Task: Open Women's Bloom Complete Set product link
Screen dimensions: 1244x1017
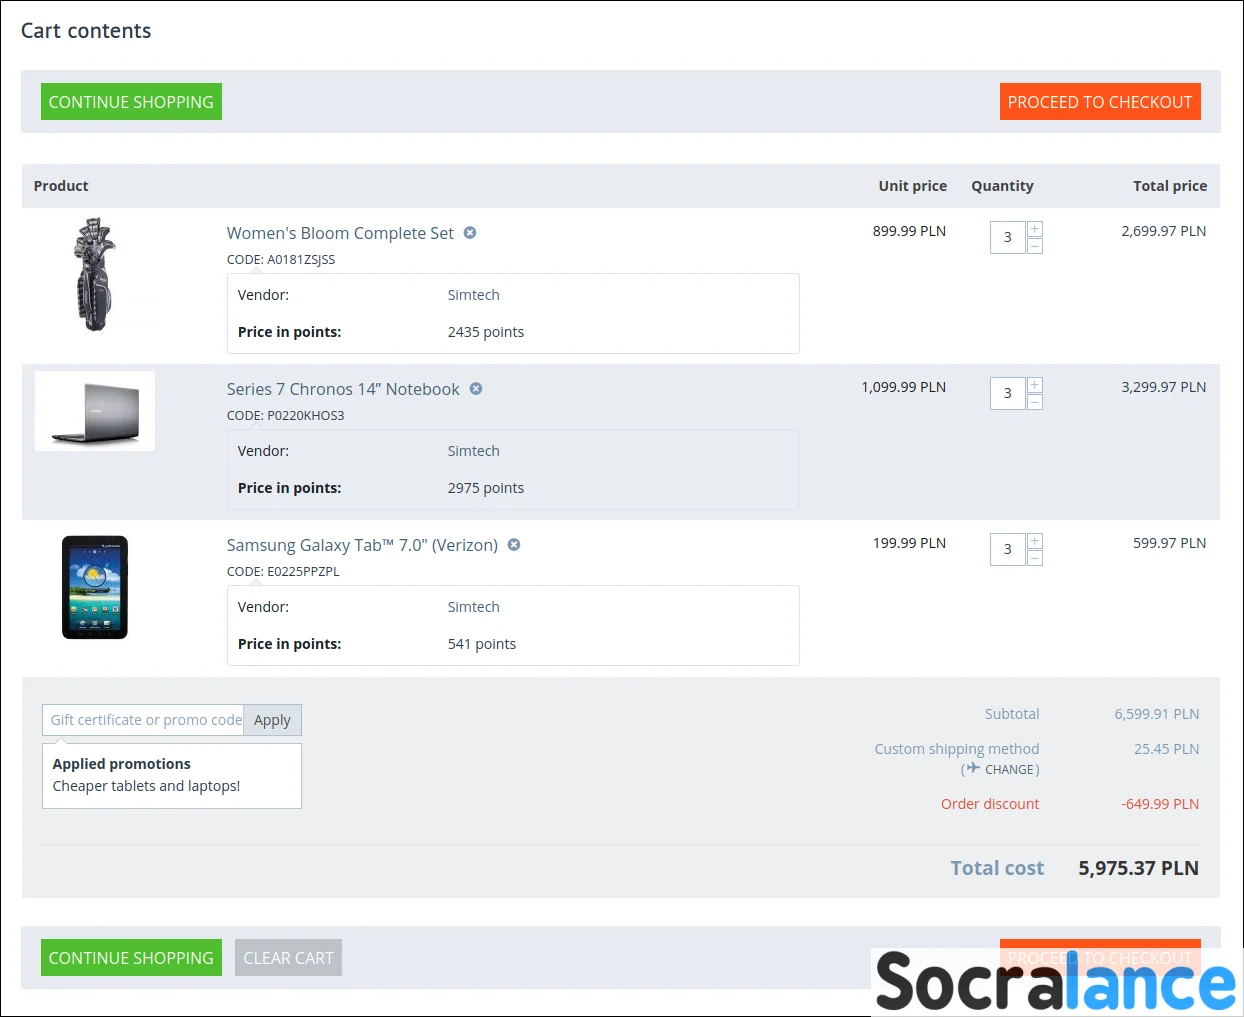Action: (x=340, y=233)
